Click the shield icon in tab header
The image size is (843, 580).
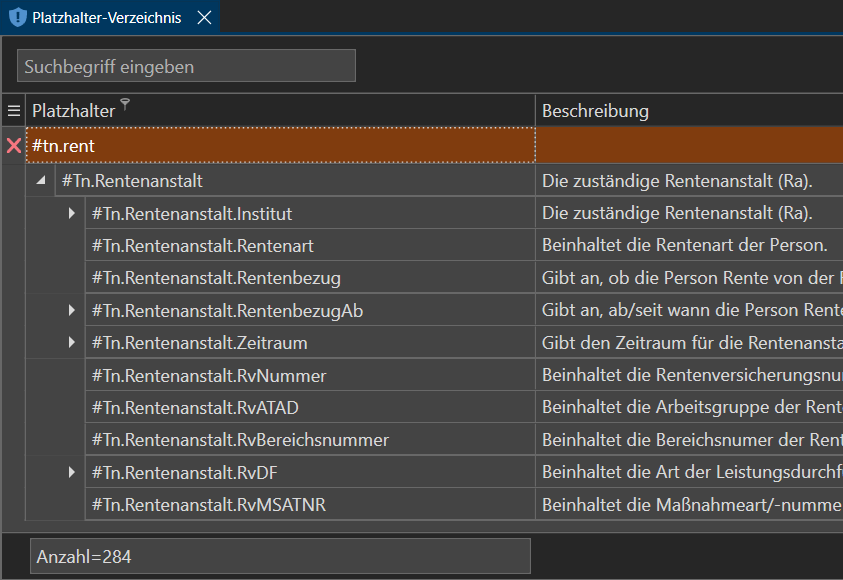(17, 18)
